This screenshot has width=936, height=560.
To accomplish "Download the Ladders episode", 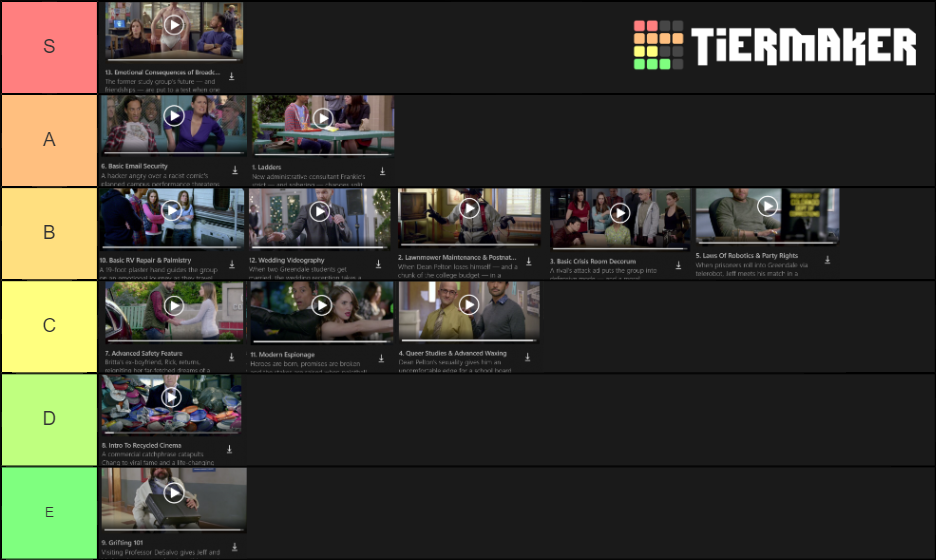I will (x=383, y=171).
